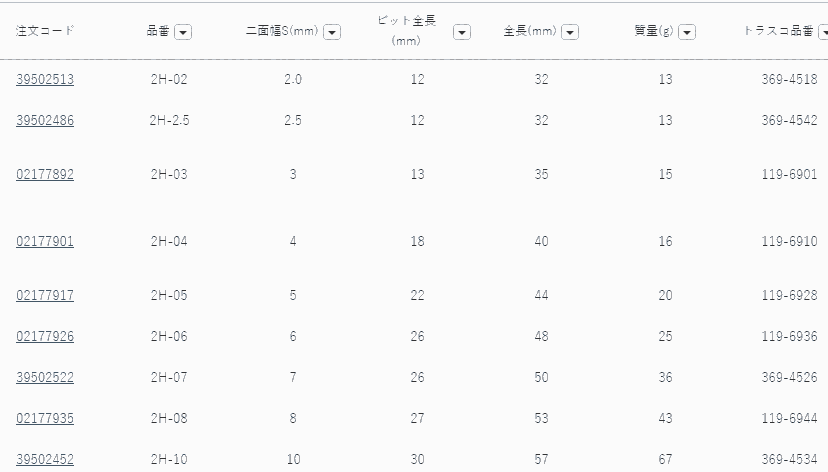The height and width of the screenshot is (472, 828).
Task: Open order code link 39502522
Action: pyautogui.click(x=45, y=377)
